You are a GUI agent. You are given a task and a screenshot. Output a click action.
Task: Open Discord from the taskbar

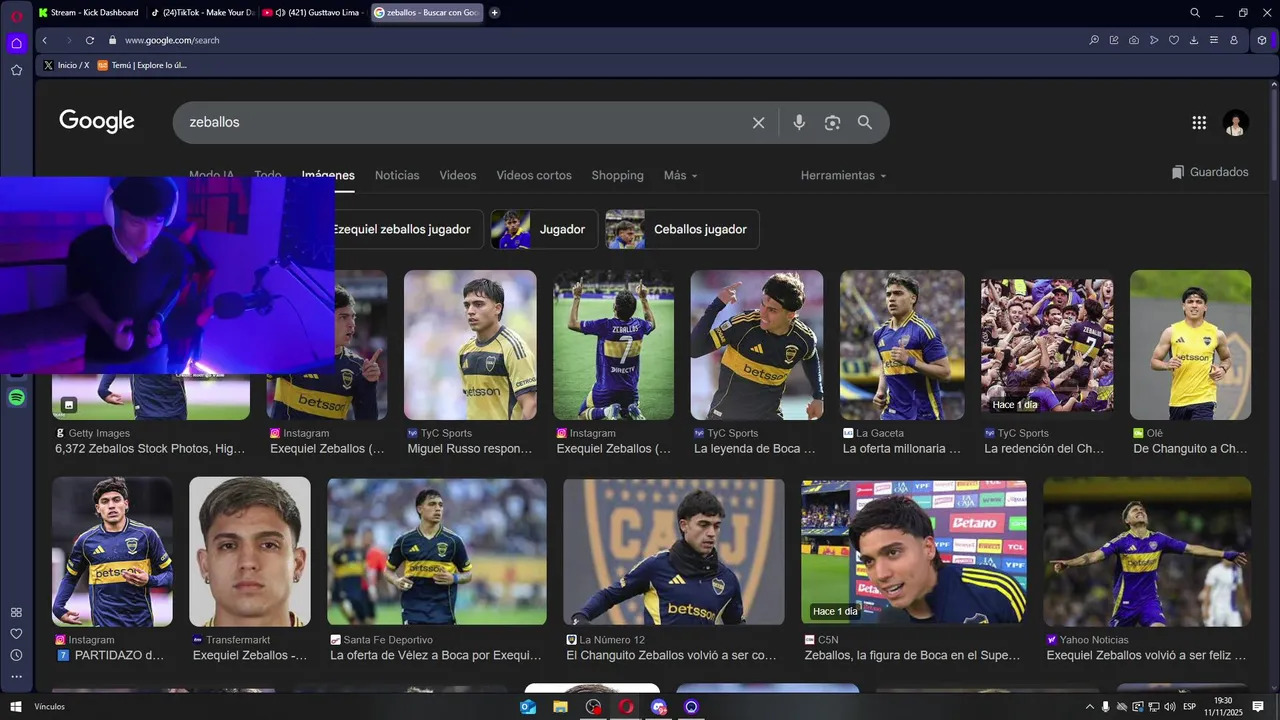[x=658, y=707]
